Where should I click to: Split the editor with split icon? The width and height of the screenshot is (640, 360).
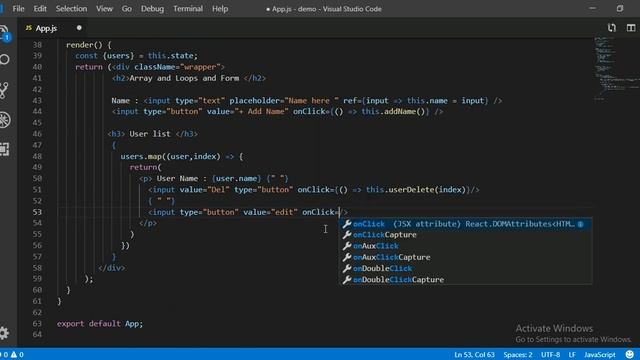tap(631, 28)
